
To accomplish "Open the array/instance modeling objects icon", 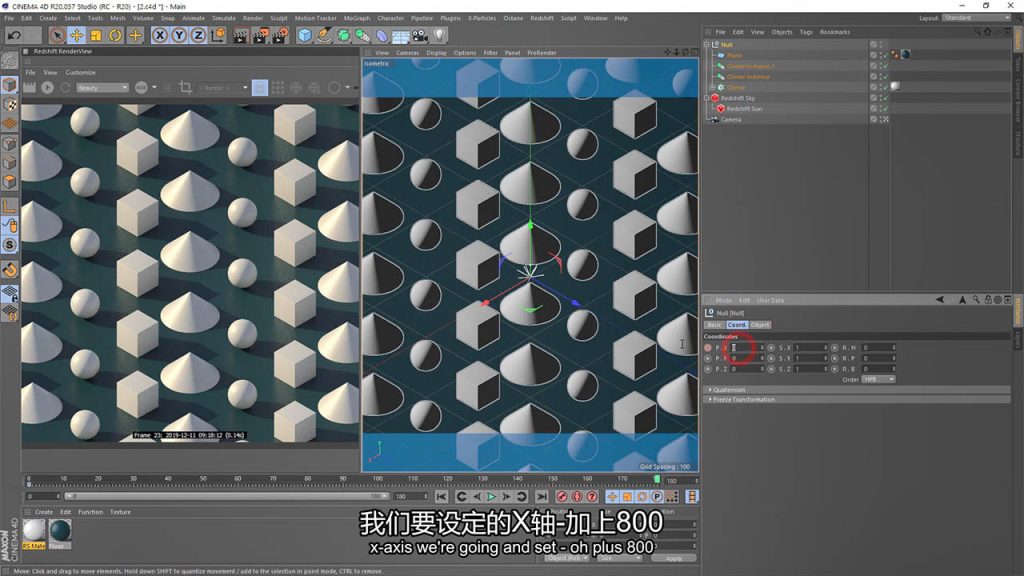I will (362, 35).
